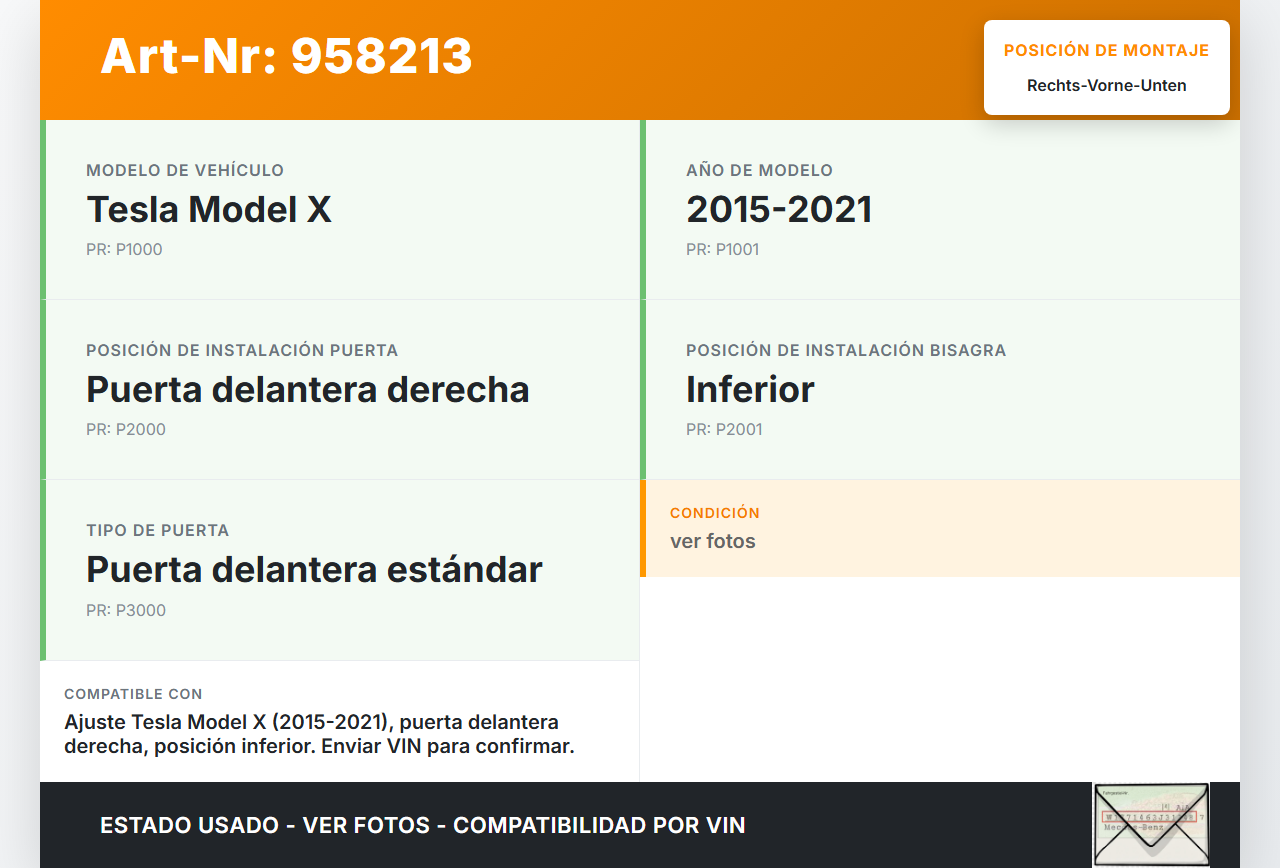Click the 'PR: P2001' code
1280x868 pixels.
pyautogui.click(x=724, y=429)
